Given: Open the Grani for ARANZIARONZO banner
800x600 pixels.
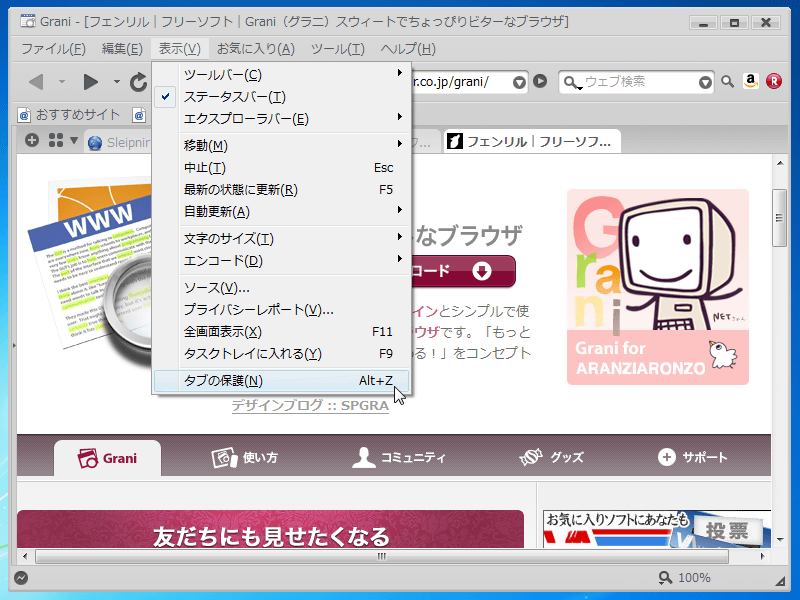Looking at the screenshot, I should (658, 287).
